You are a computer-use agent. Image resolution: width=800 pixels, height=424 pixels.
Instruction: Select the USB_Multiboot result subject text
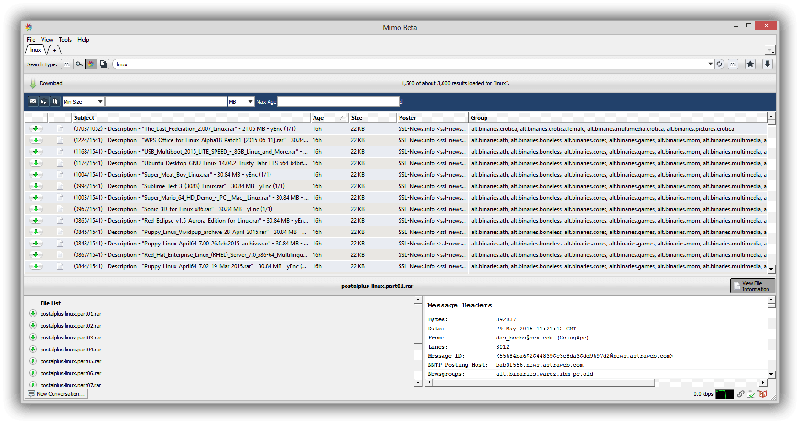(191, 152)
